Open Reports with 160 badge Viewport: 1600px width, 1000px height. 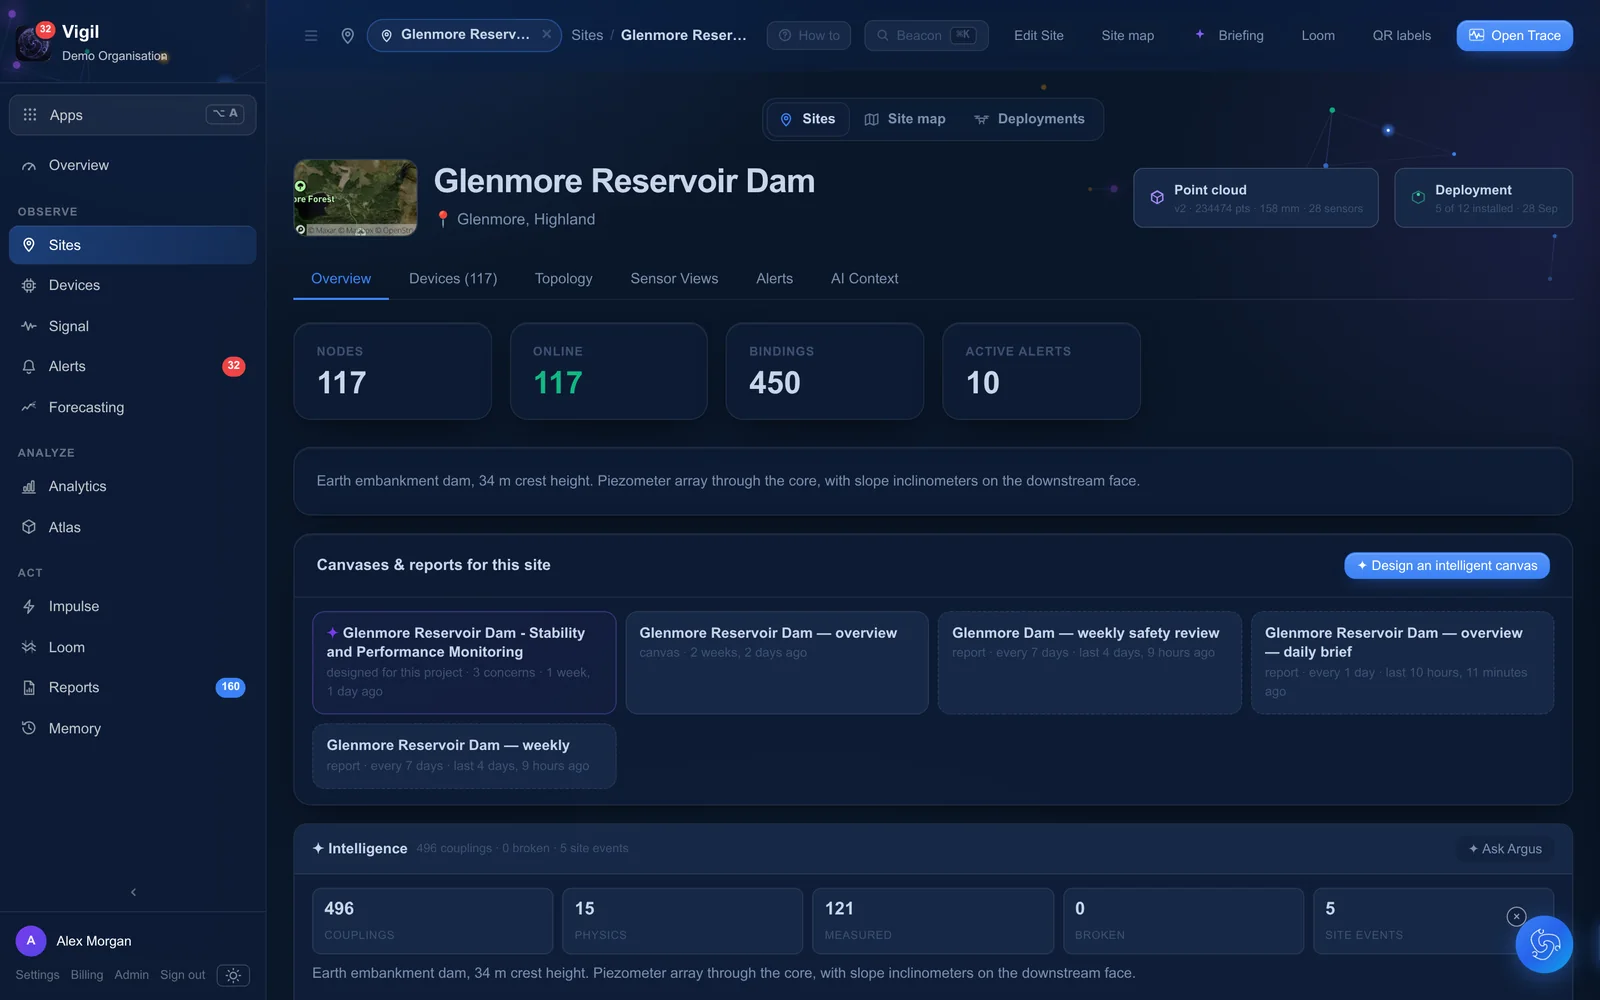tap(132, 687)
